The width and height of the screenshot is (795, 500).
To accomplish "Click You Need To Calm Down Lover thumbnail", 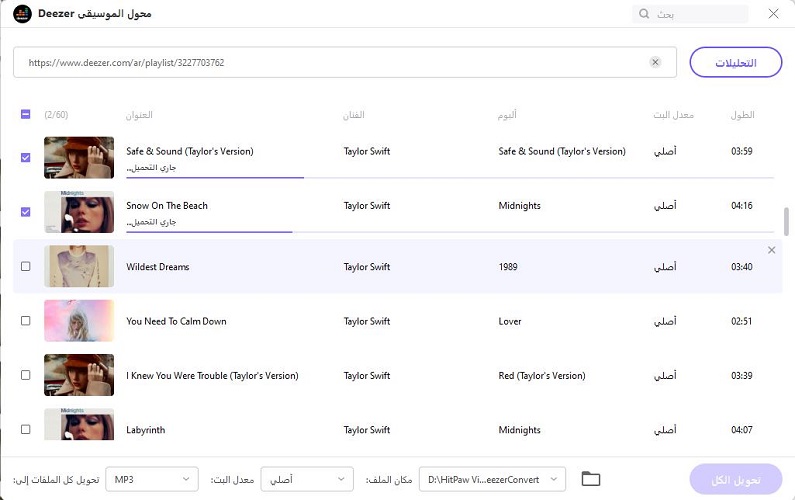I will click(79, 320).
